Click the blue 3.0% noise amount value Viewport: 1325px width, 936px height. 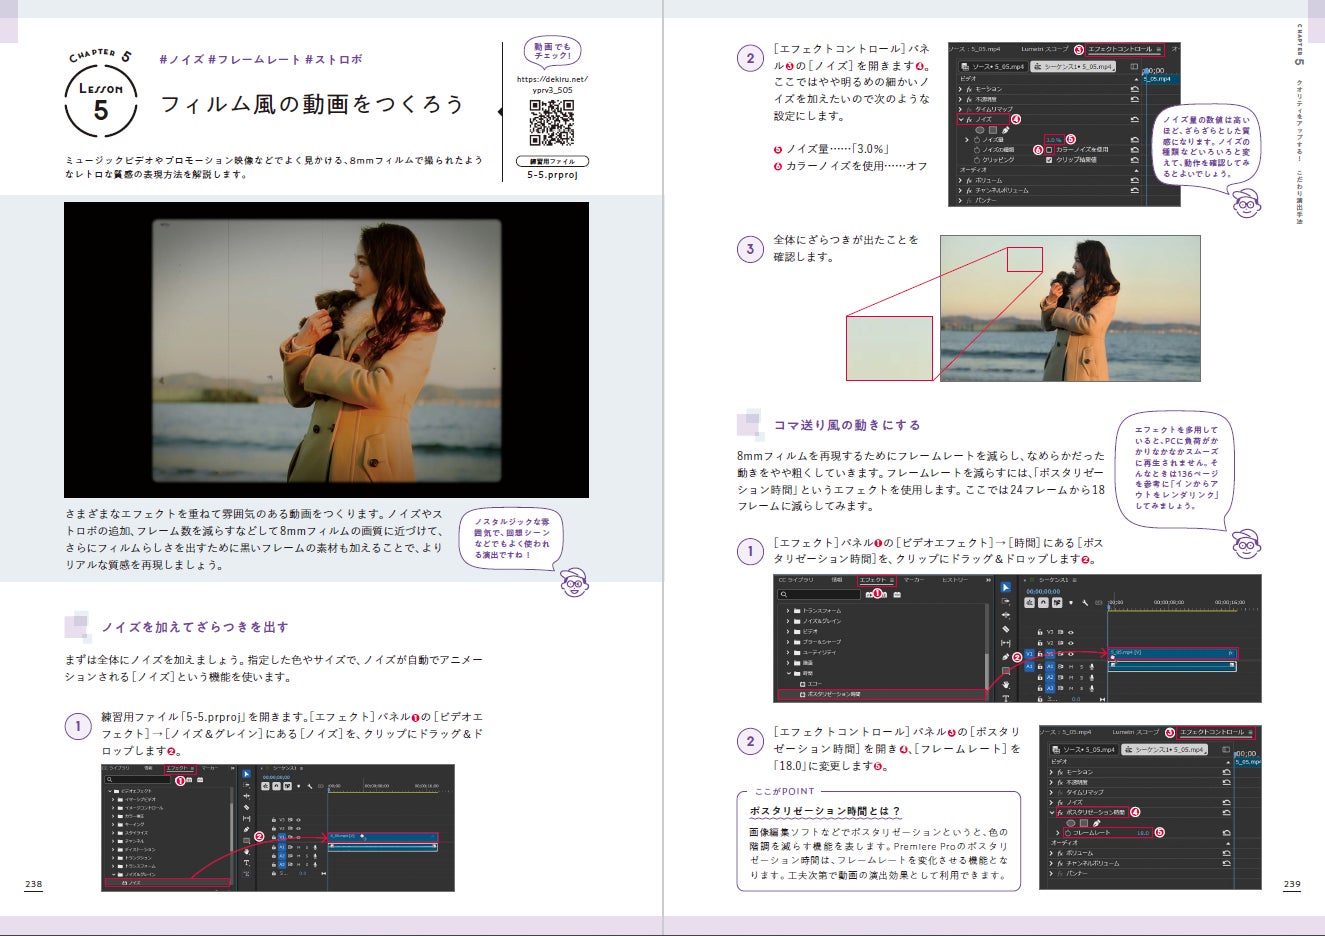tap(1054, 139)
